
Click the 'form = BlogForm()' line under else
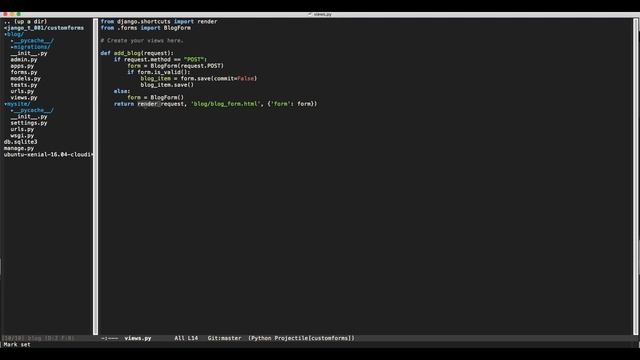pyautogui.click(x=156, y=98)
